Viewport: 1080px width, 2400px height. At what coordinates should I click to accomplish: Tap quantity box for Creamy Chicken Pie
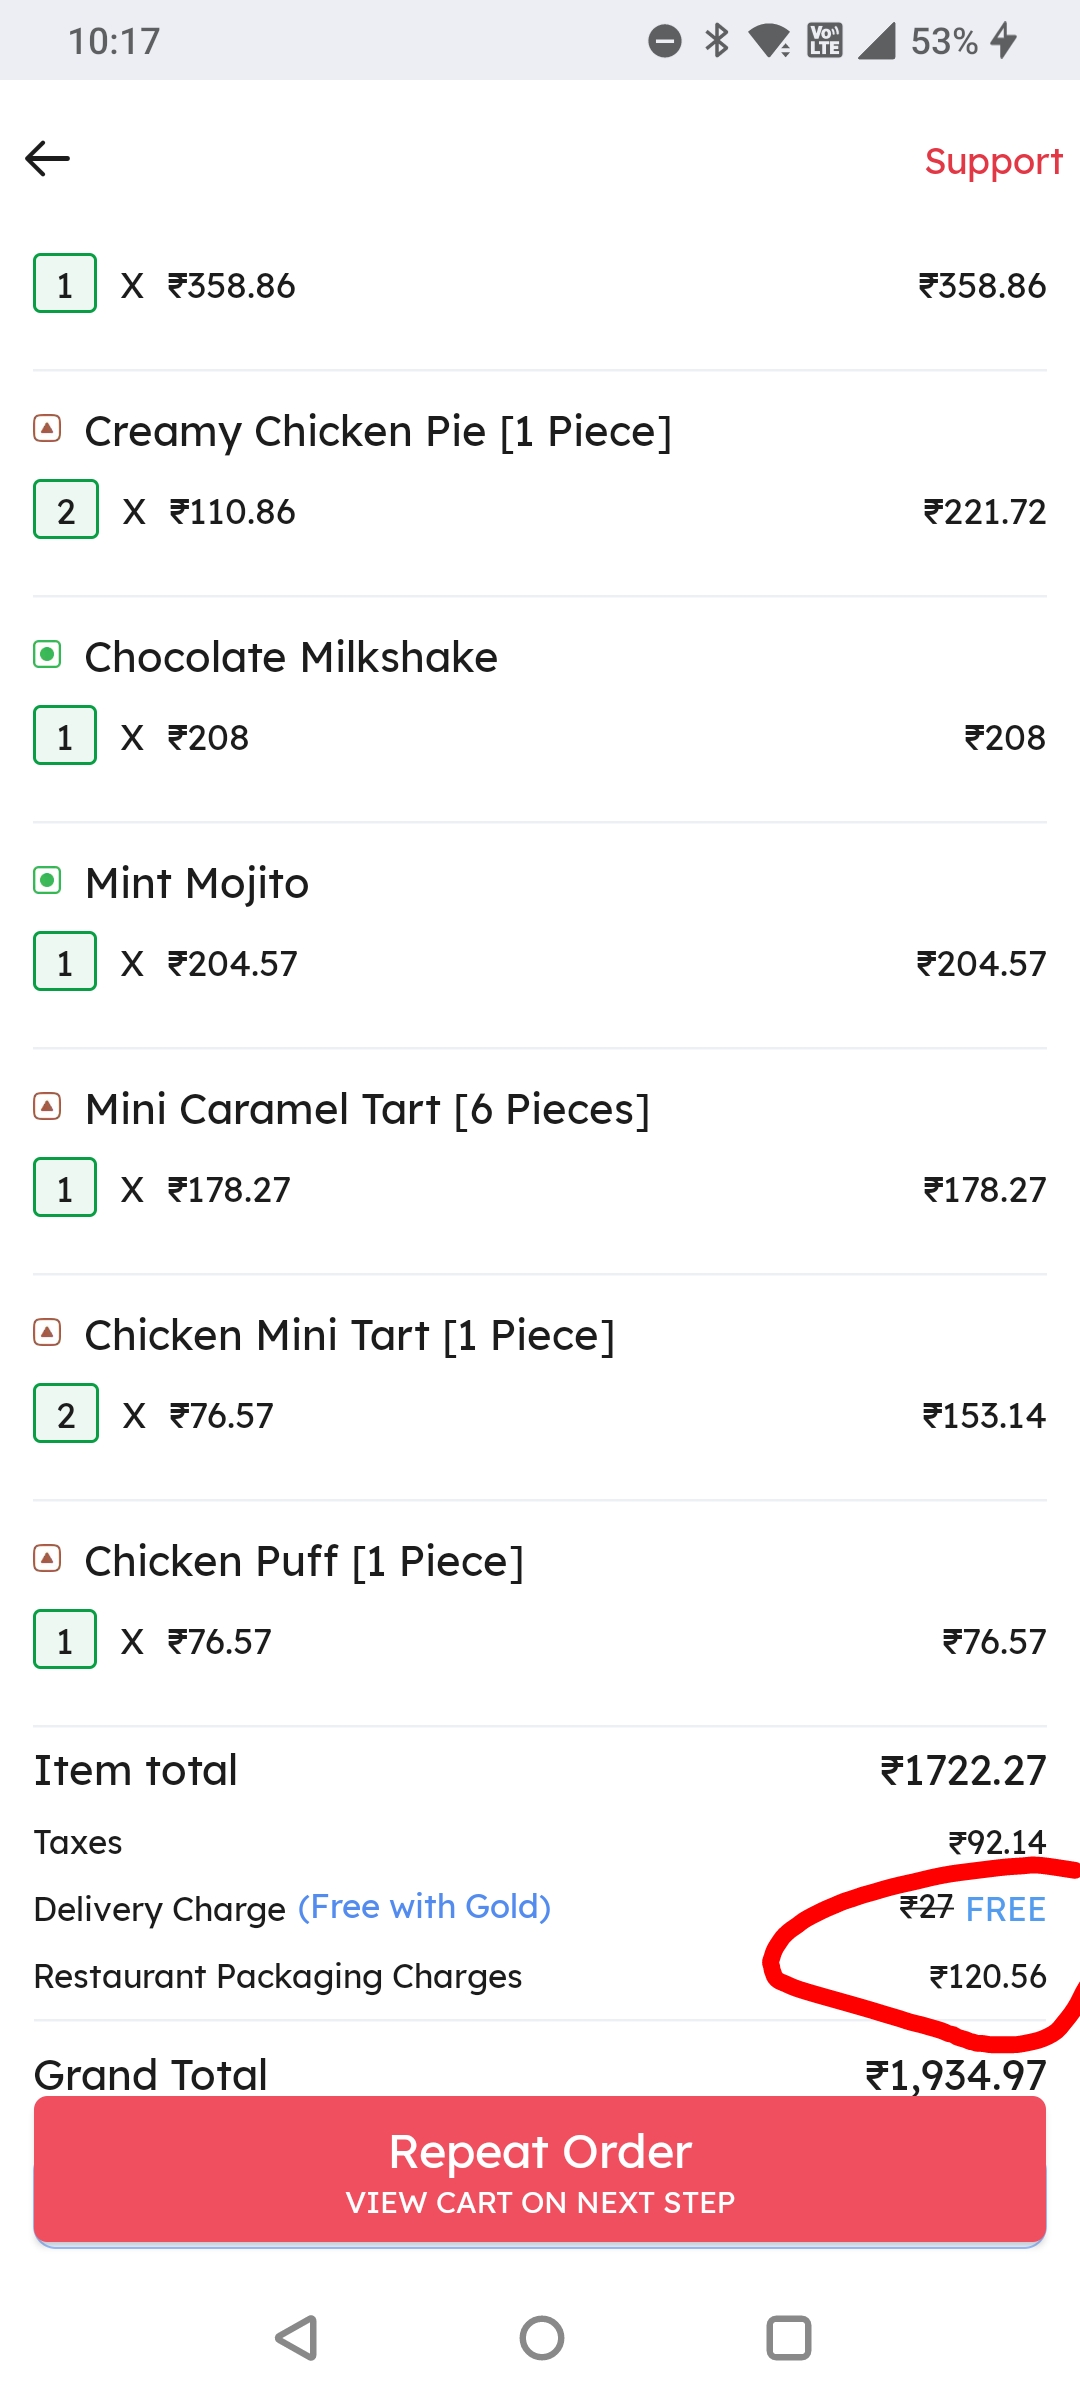(x=66, y=510)
